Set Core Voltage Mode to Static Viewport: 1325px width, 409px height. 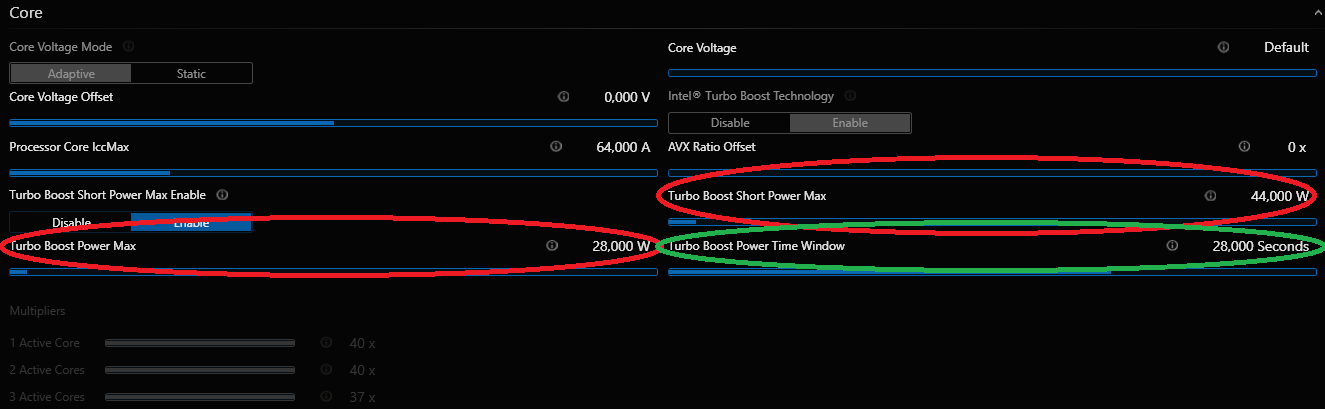191,73
